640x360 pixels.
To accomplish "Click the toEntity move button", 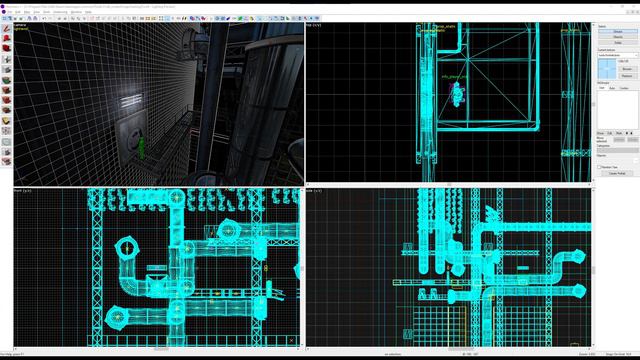I will point(632,140).
